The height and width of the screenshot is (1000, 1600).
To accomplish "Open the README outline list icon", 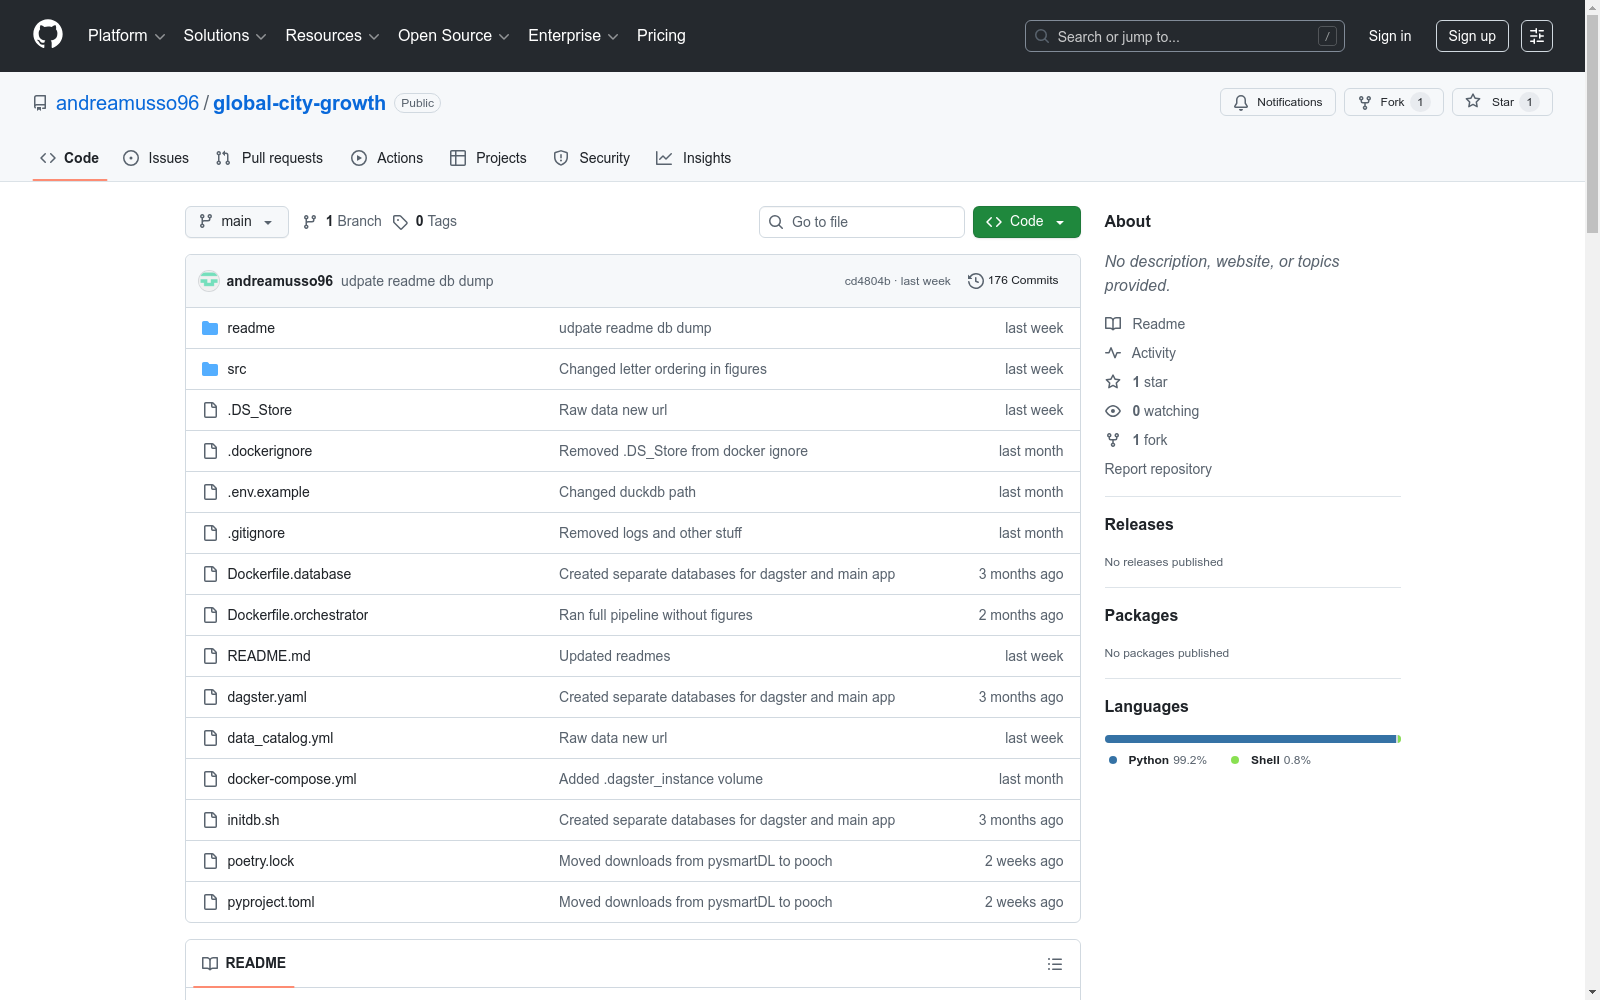I will tap(1055, 964).
